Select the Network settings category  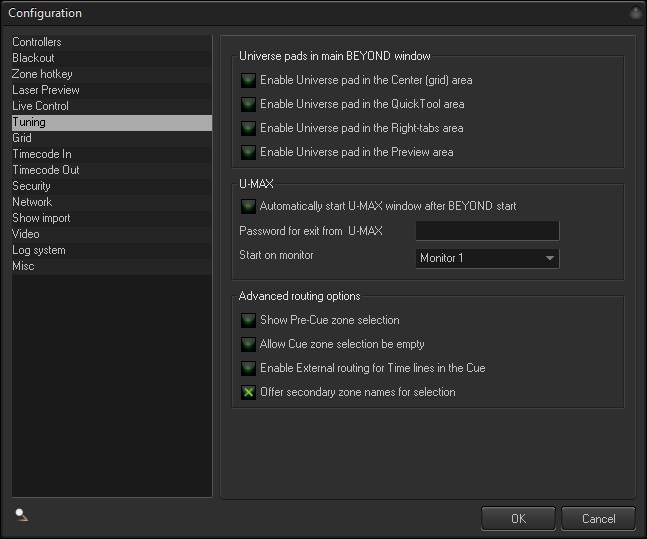pyautogui.click(x=32, y=202)
